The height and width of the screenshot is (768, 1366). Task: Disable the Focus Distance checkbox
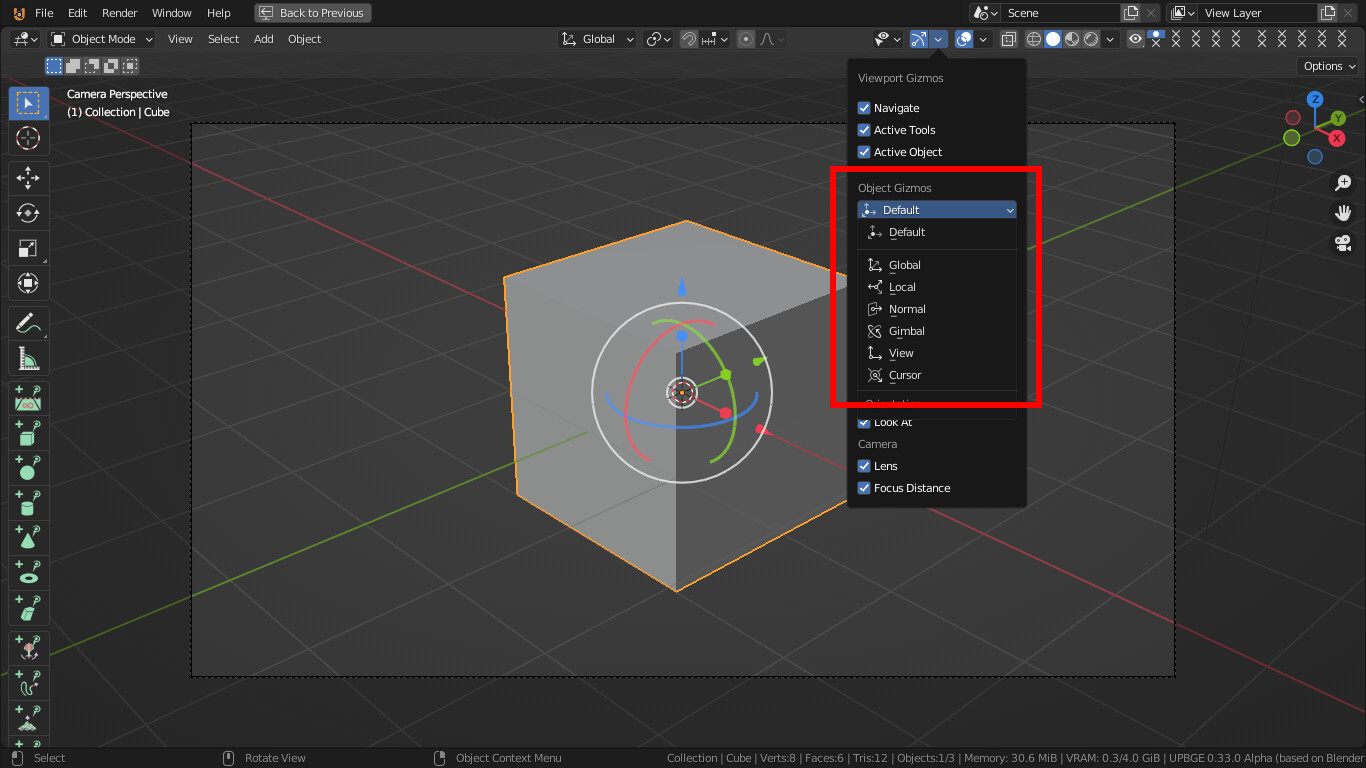[x=864, y=488]
